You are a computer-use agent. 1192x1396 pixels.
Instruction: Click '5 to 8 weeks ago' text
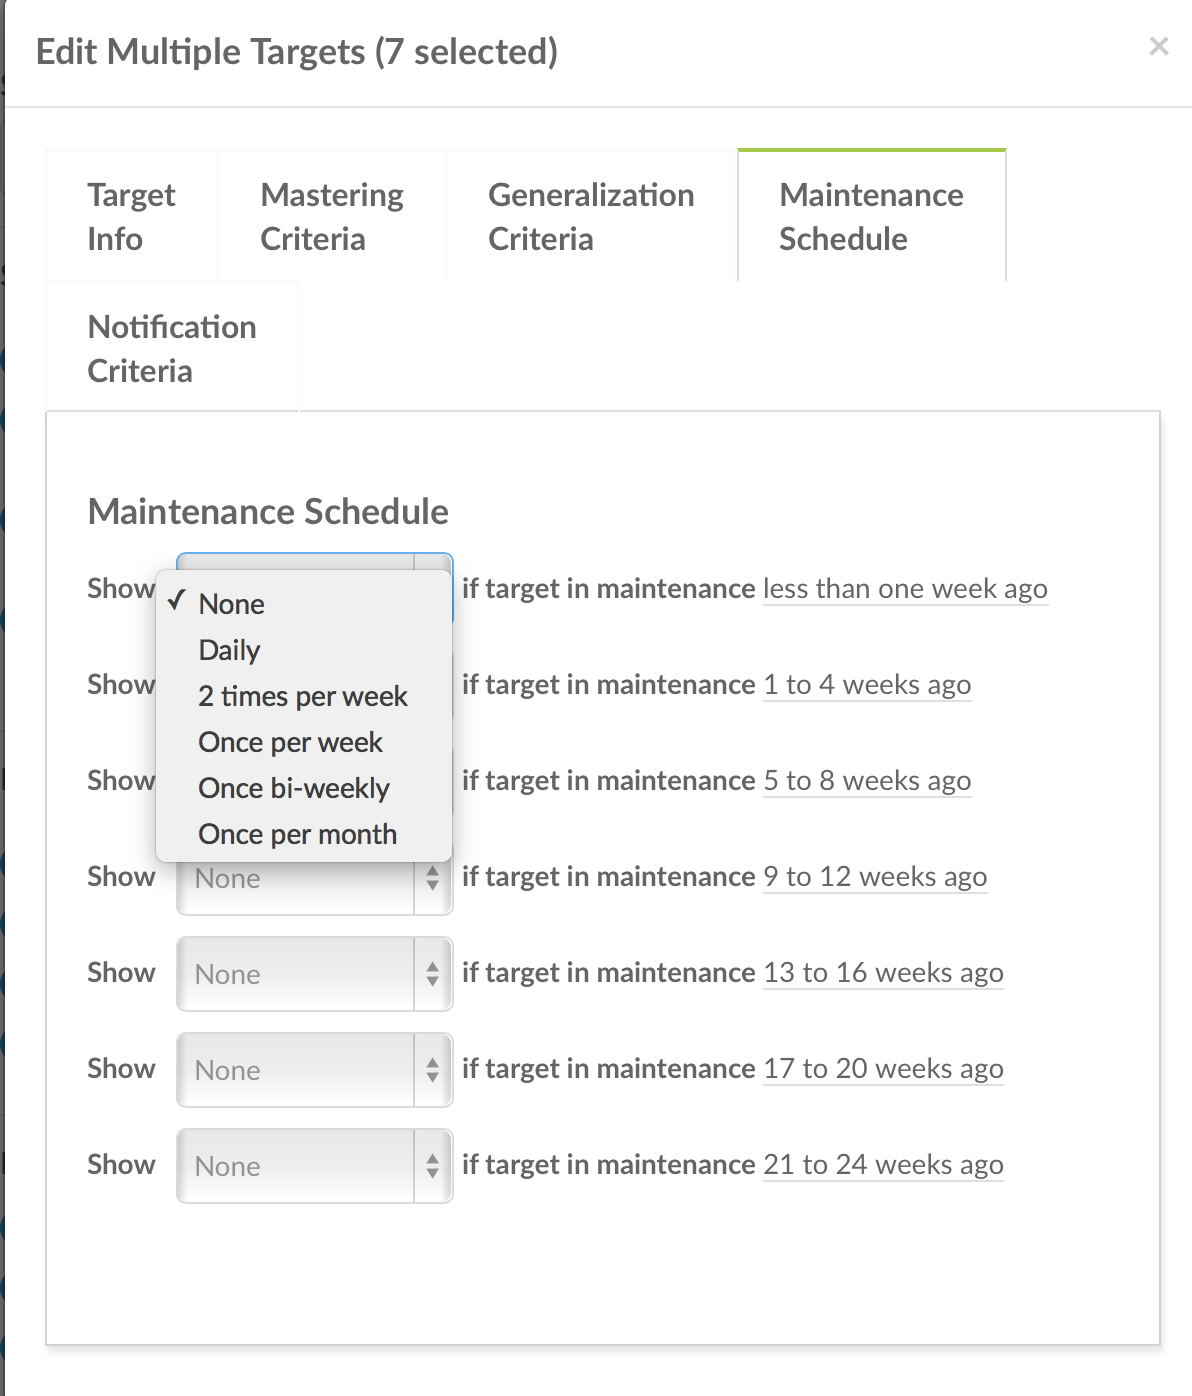pyautogui.click(x=867, y=781)
